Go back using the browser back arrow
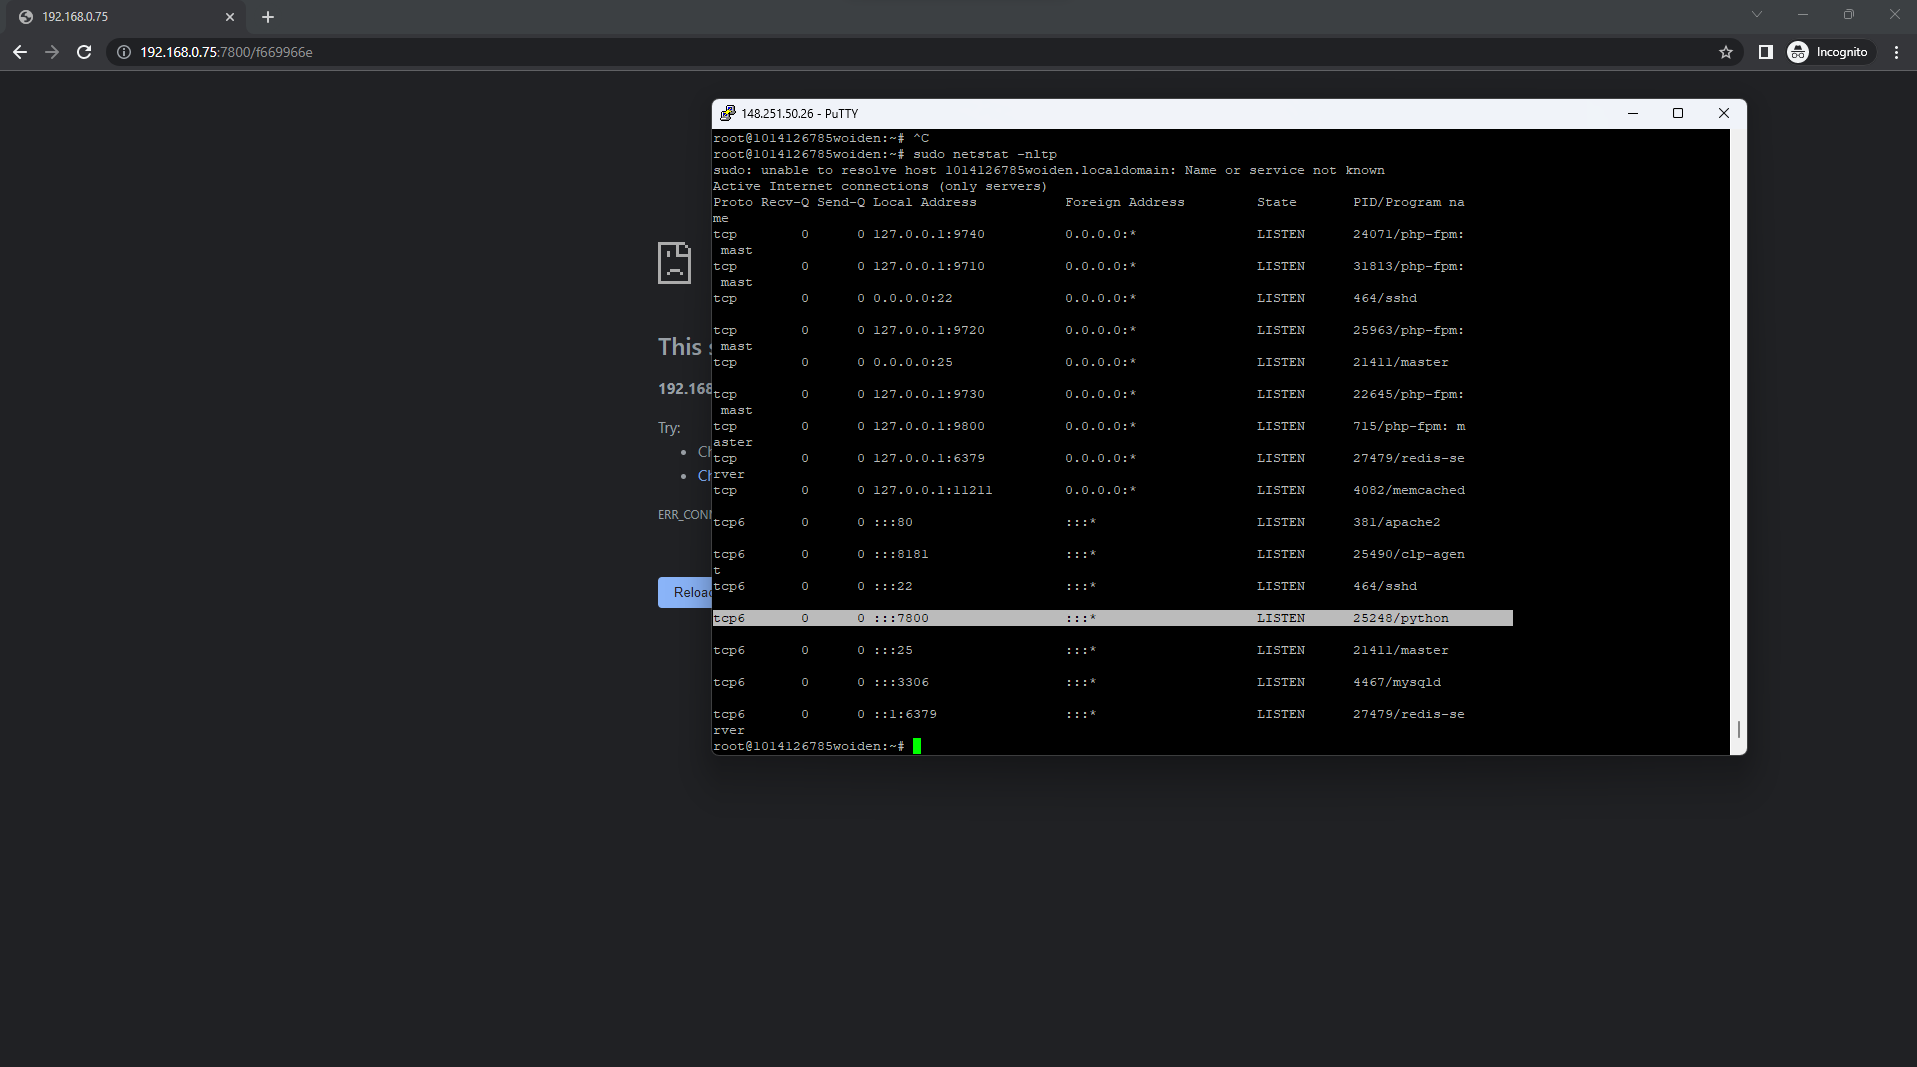This screenshot has height=1067, width=1917. tap(20, 52)
